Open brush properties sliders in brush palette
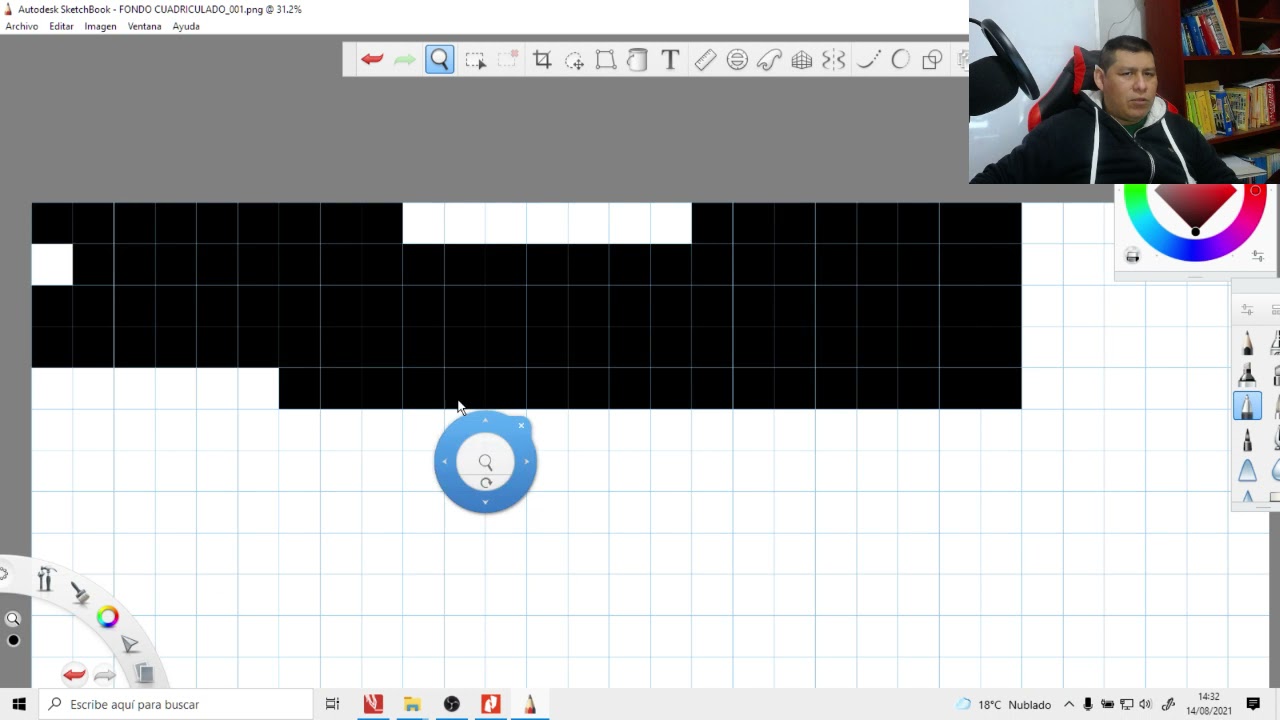 [x=1247, y=310]
